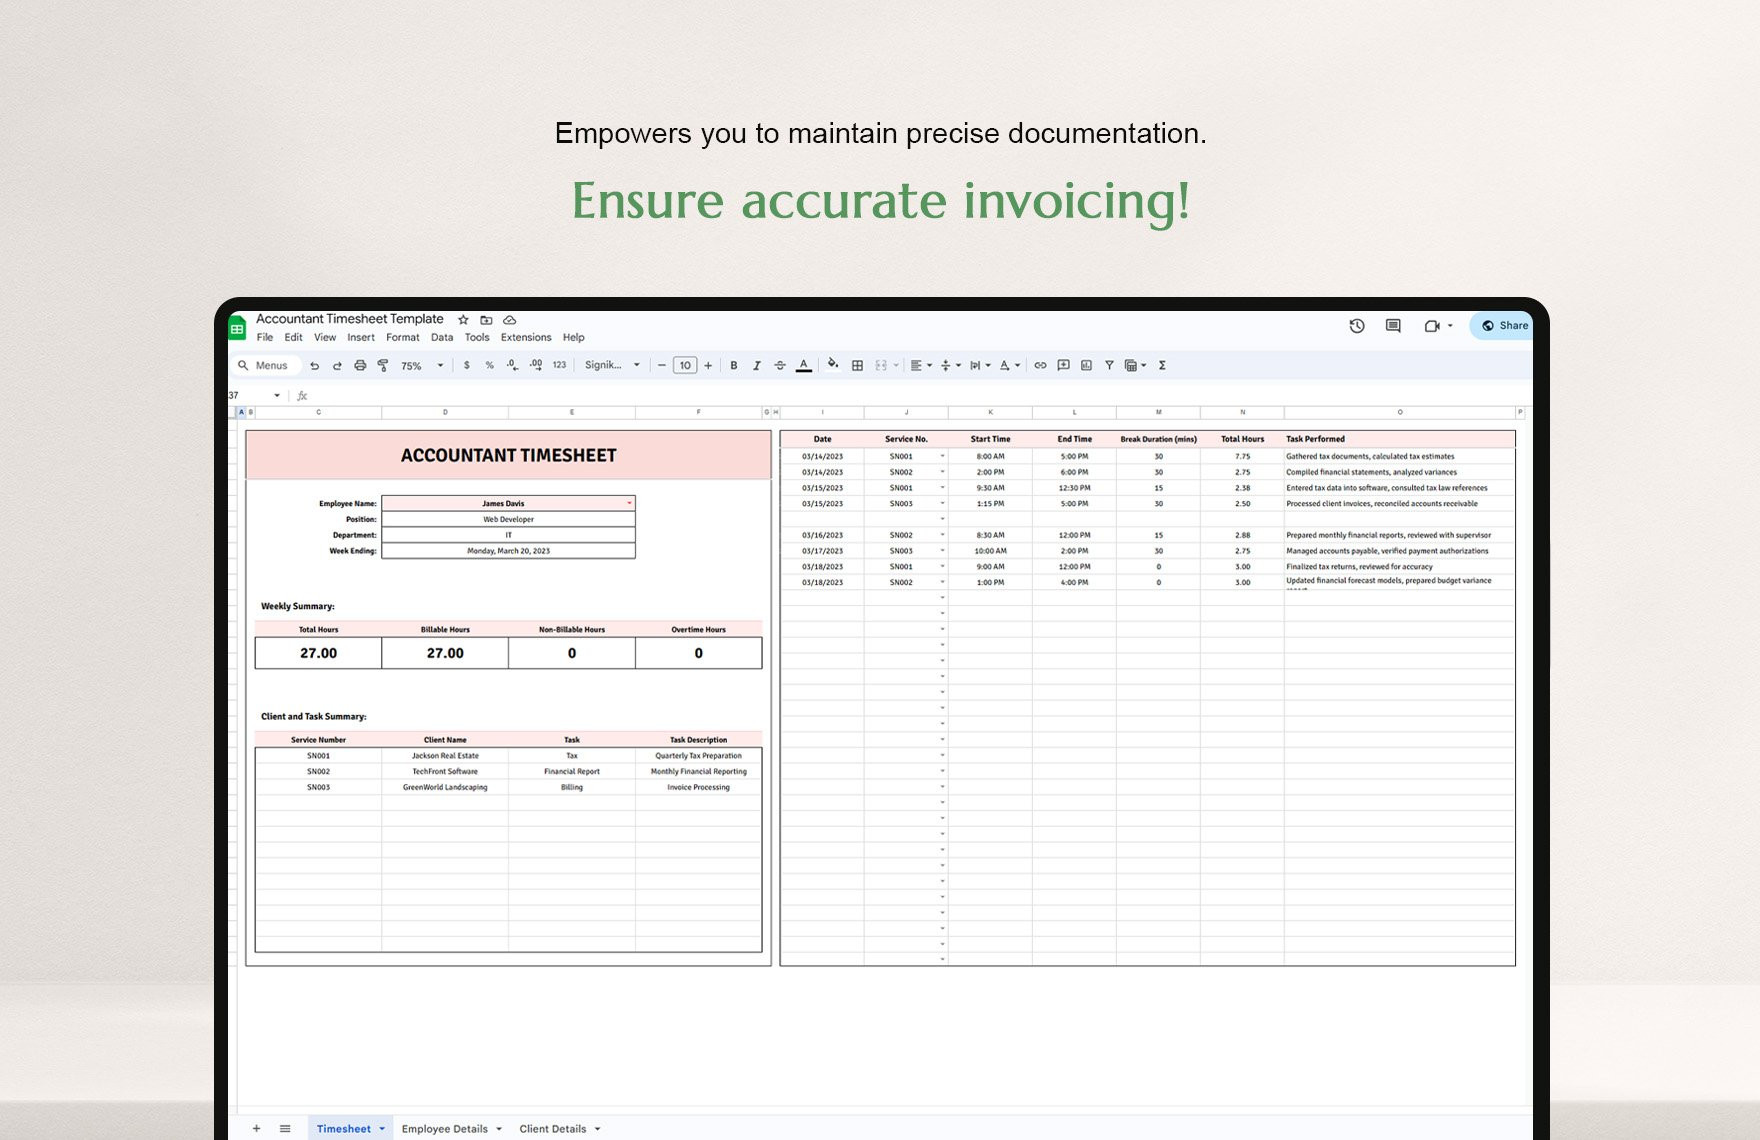Click the font size 10 field
Image resolution: width=1760 pixels, height=1140 pixels.
(685, 366)
